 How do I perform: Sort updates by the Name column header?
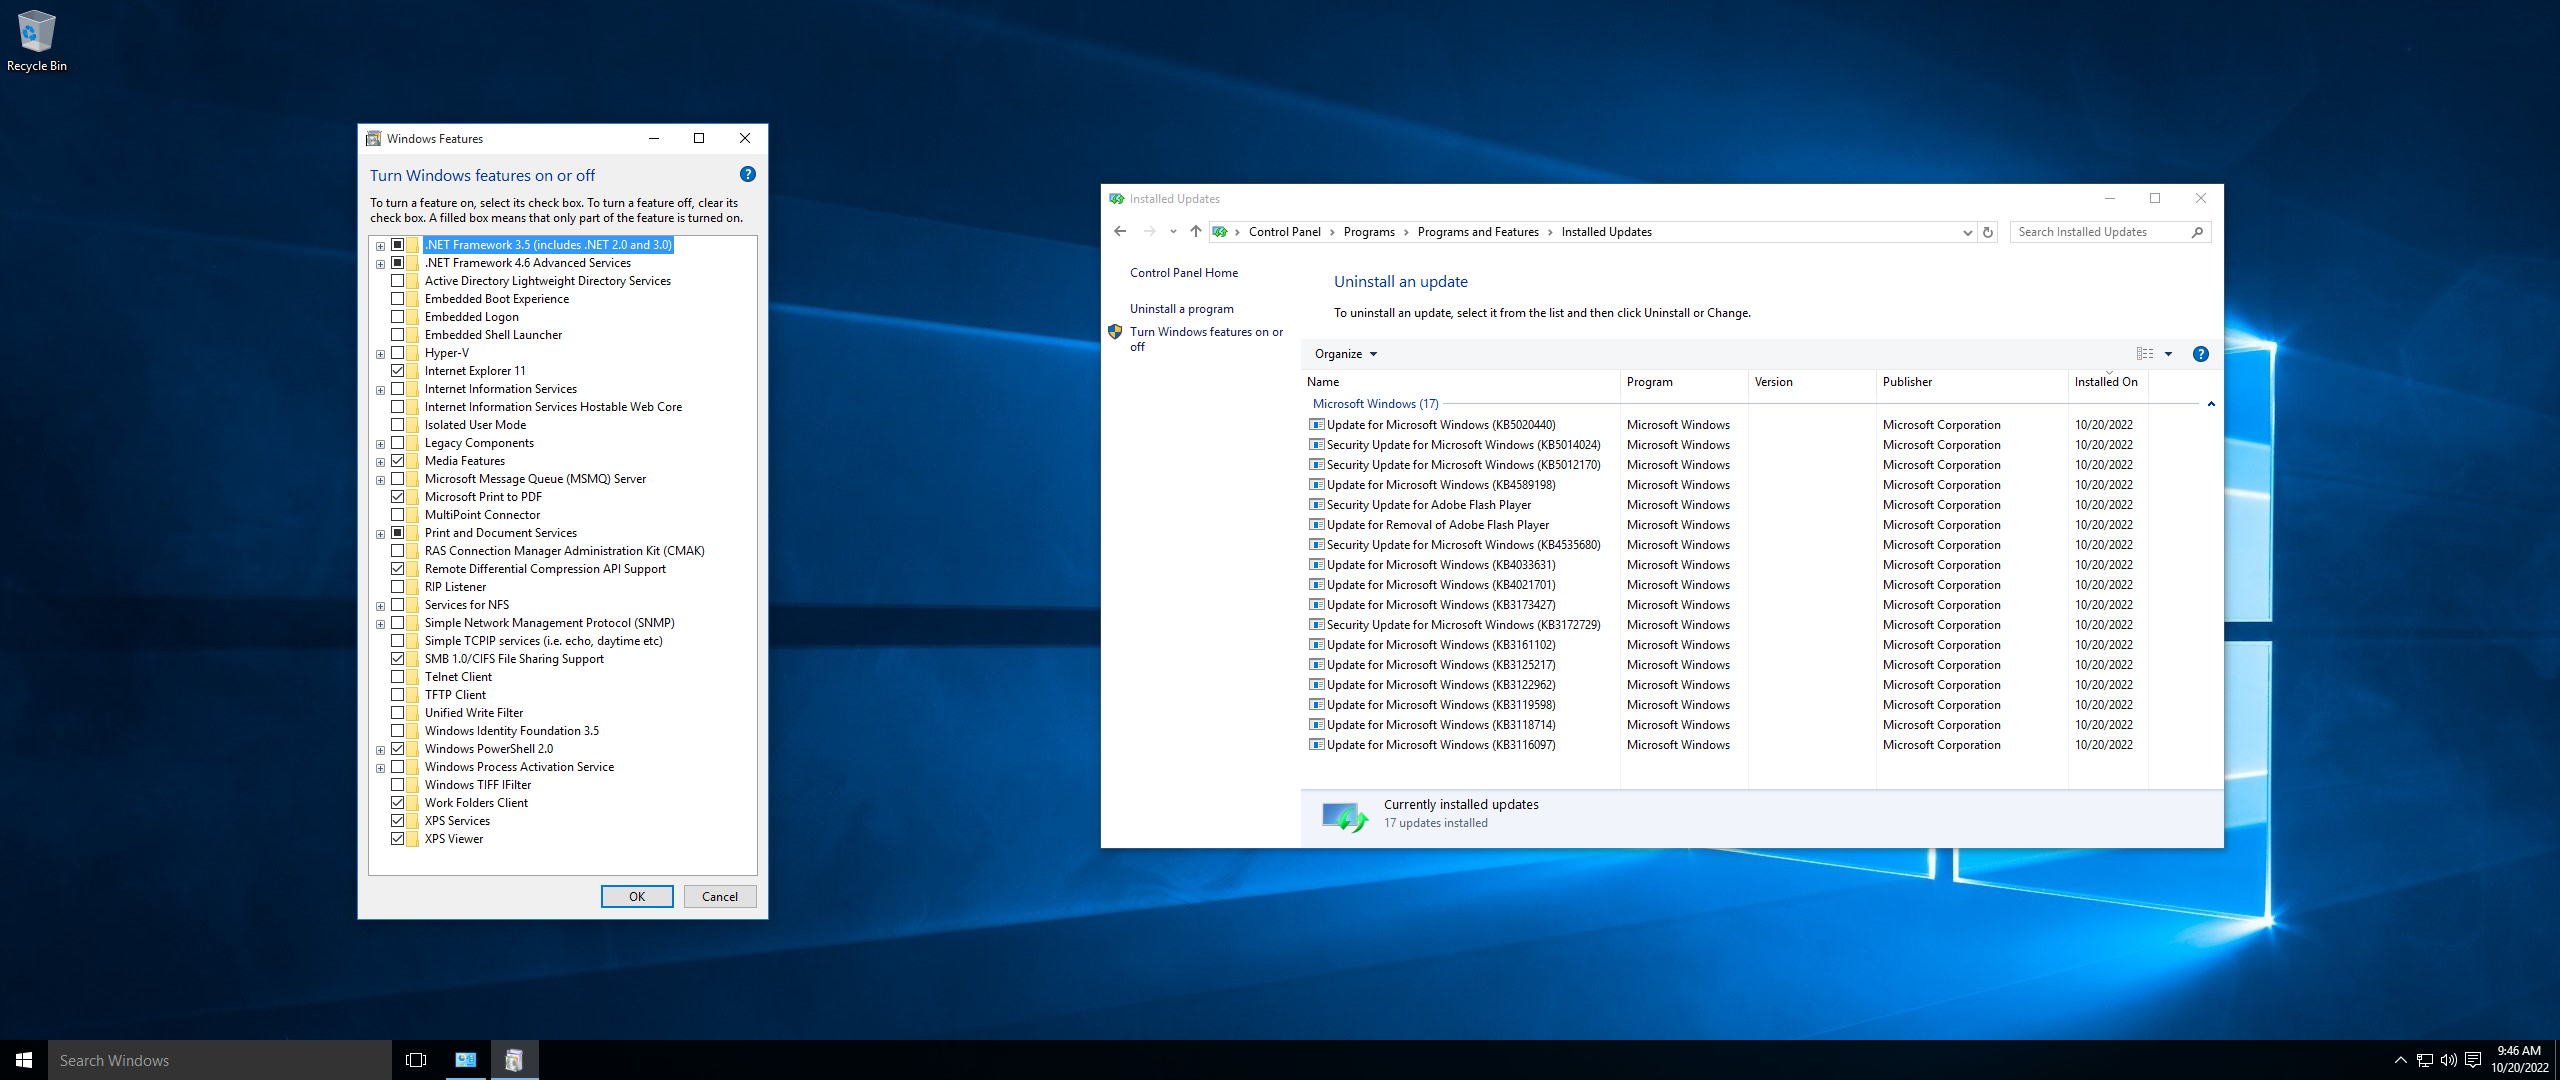(x=1460, y=382)
